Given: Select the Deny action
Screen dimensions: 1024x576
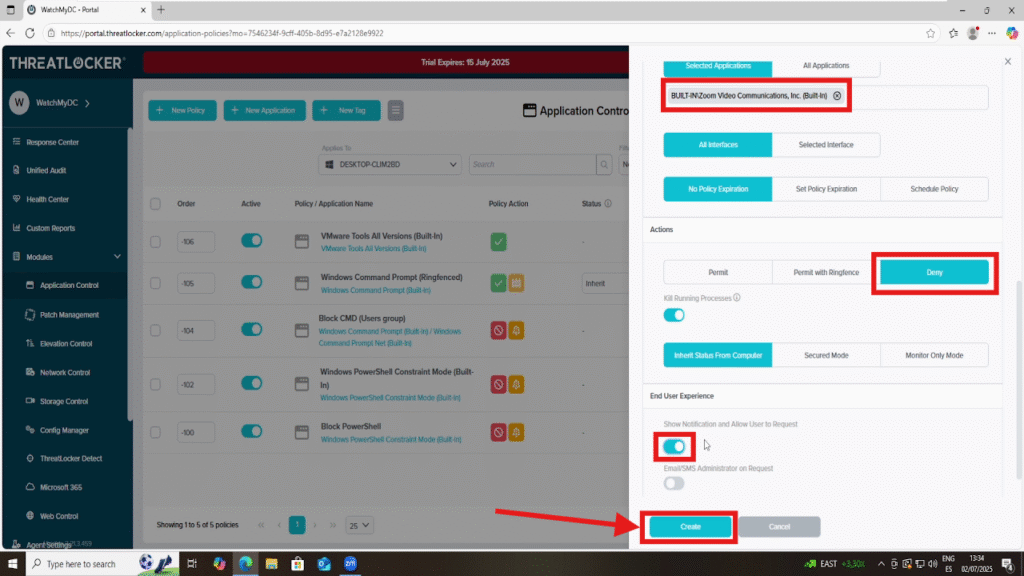Looking at the screenshot, I should pos(934,272).
